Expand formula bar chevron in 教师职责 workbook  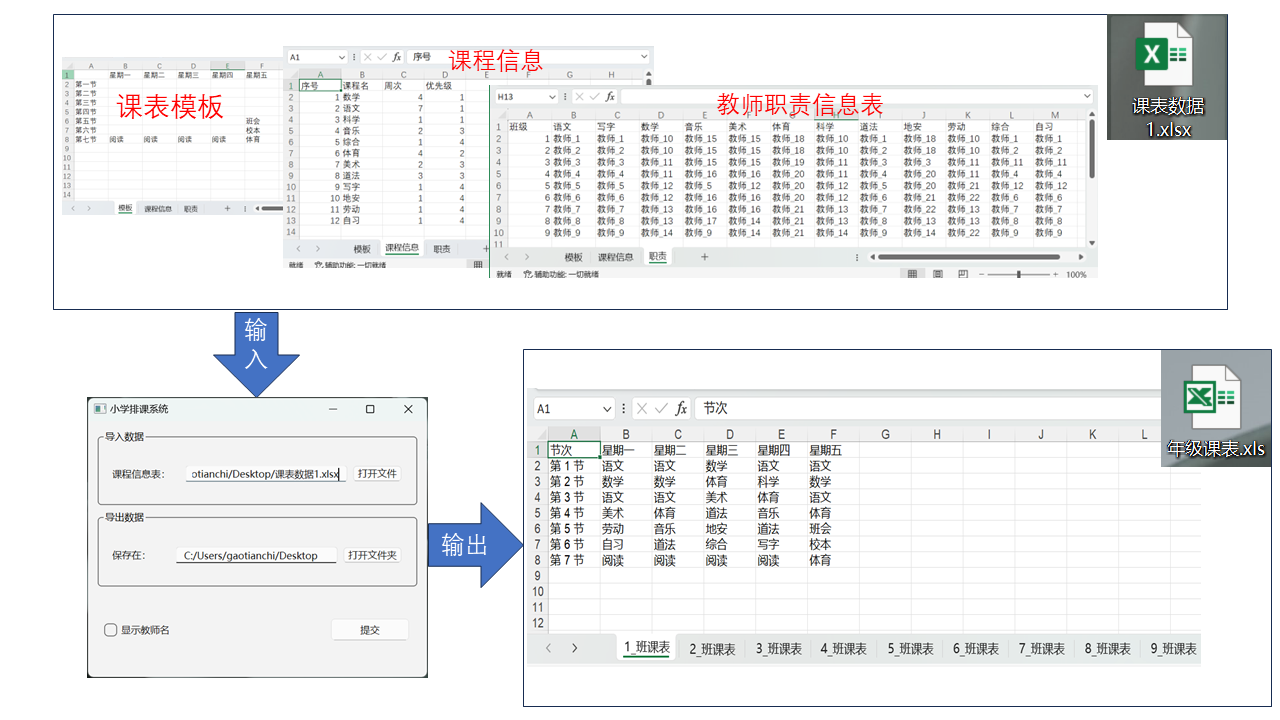click(x=1088, y=97)
